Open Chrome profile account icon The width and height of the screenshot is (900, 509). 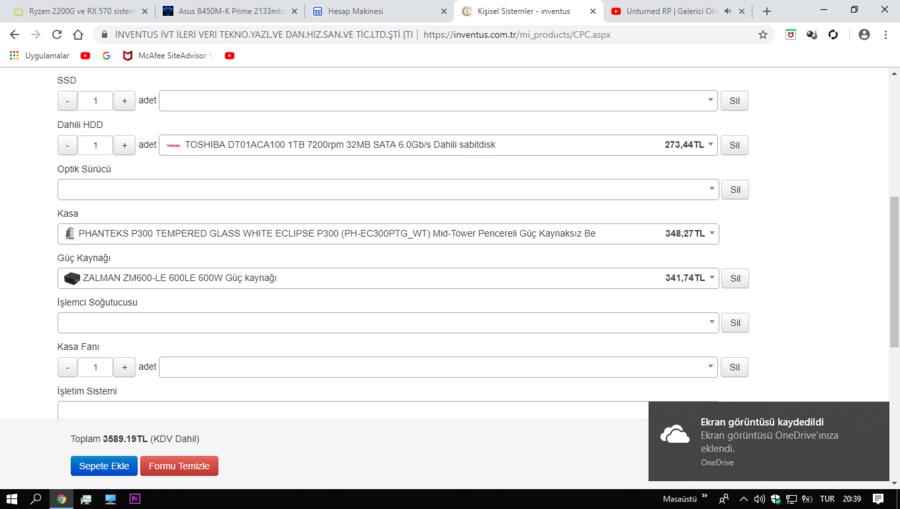click(864, 34)
